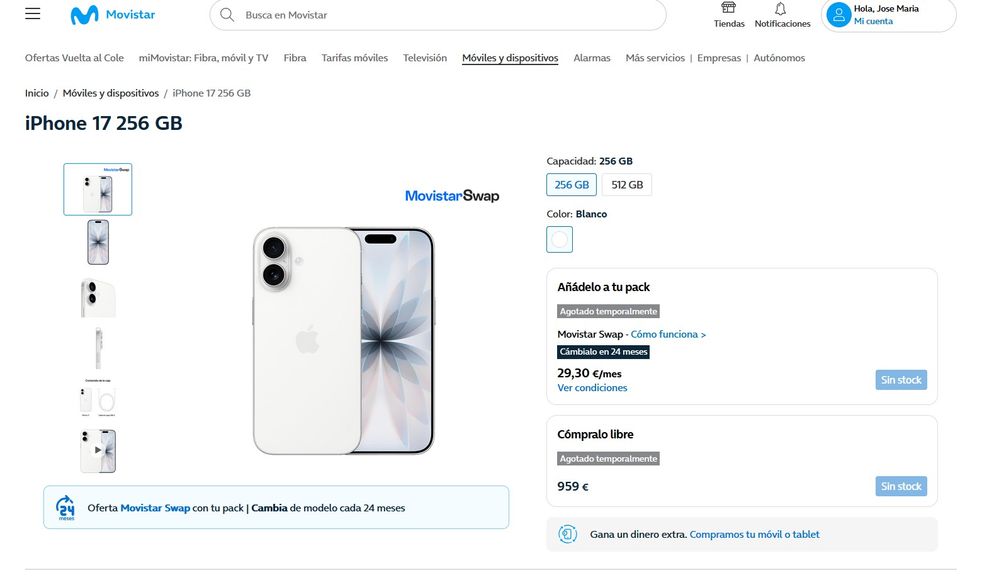
Task: Select the 512 GB capacity option
Action: click(x=627, y=185)
